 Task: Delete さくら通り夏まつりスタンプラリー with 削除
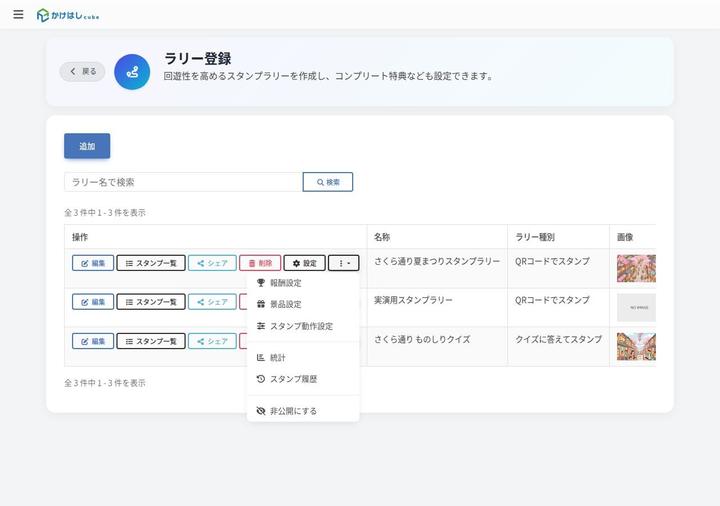click(260, 263)
